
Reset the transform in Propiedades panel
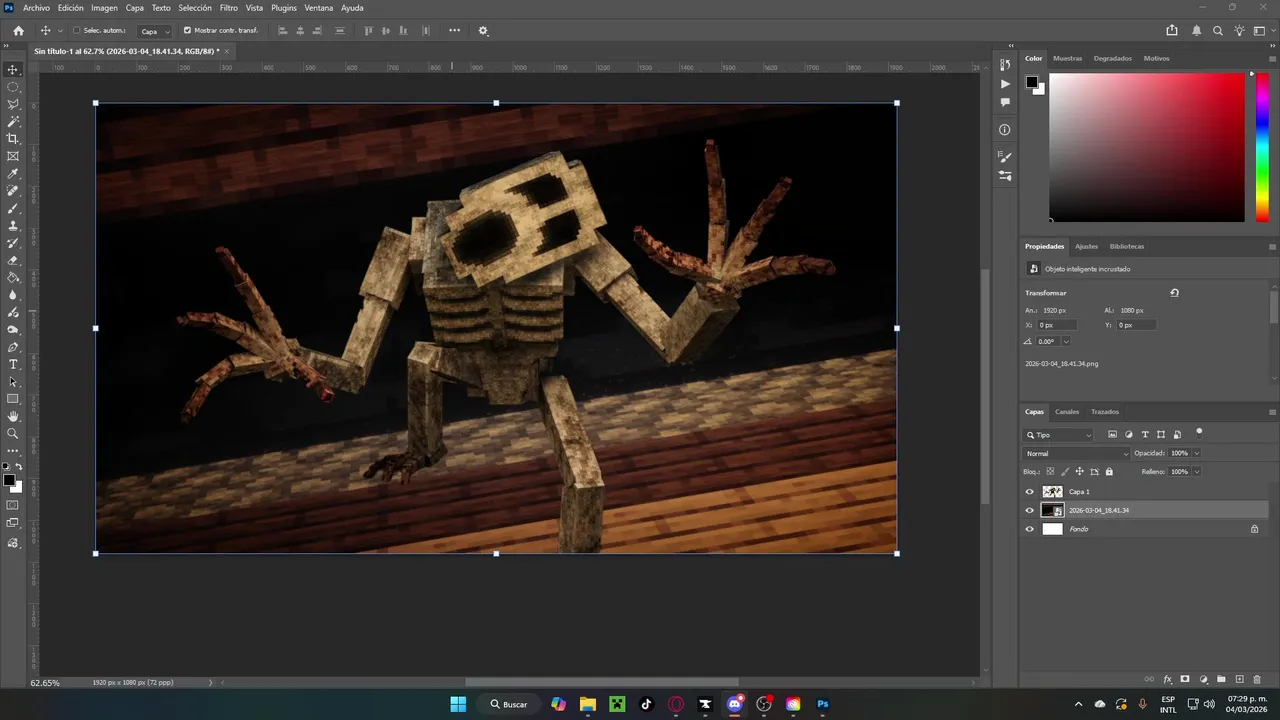pyautogui.click(x=1174, y=293)
